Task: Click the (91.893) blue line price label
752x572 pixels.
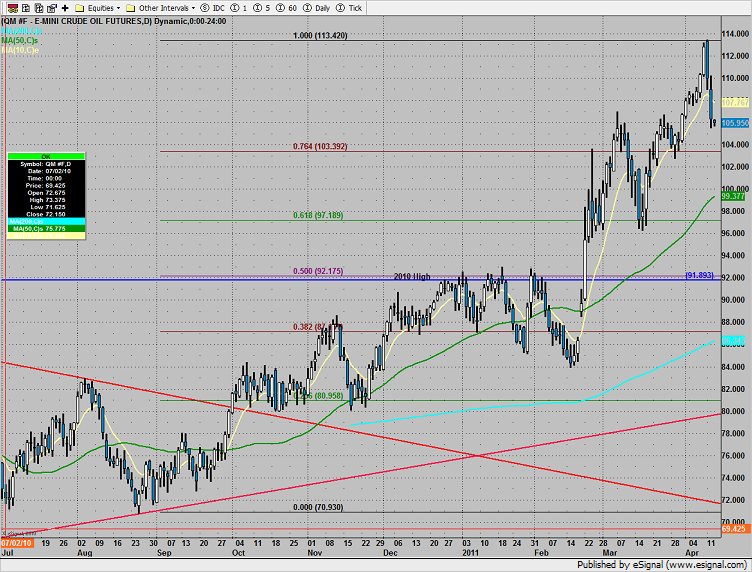Action: point(699,275)
